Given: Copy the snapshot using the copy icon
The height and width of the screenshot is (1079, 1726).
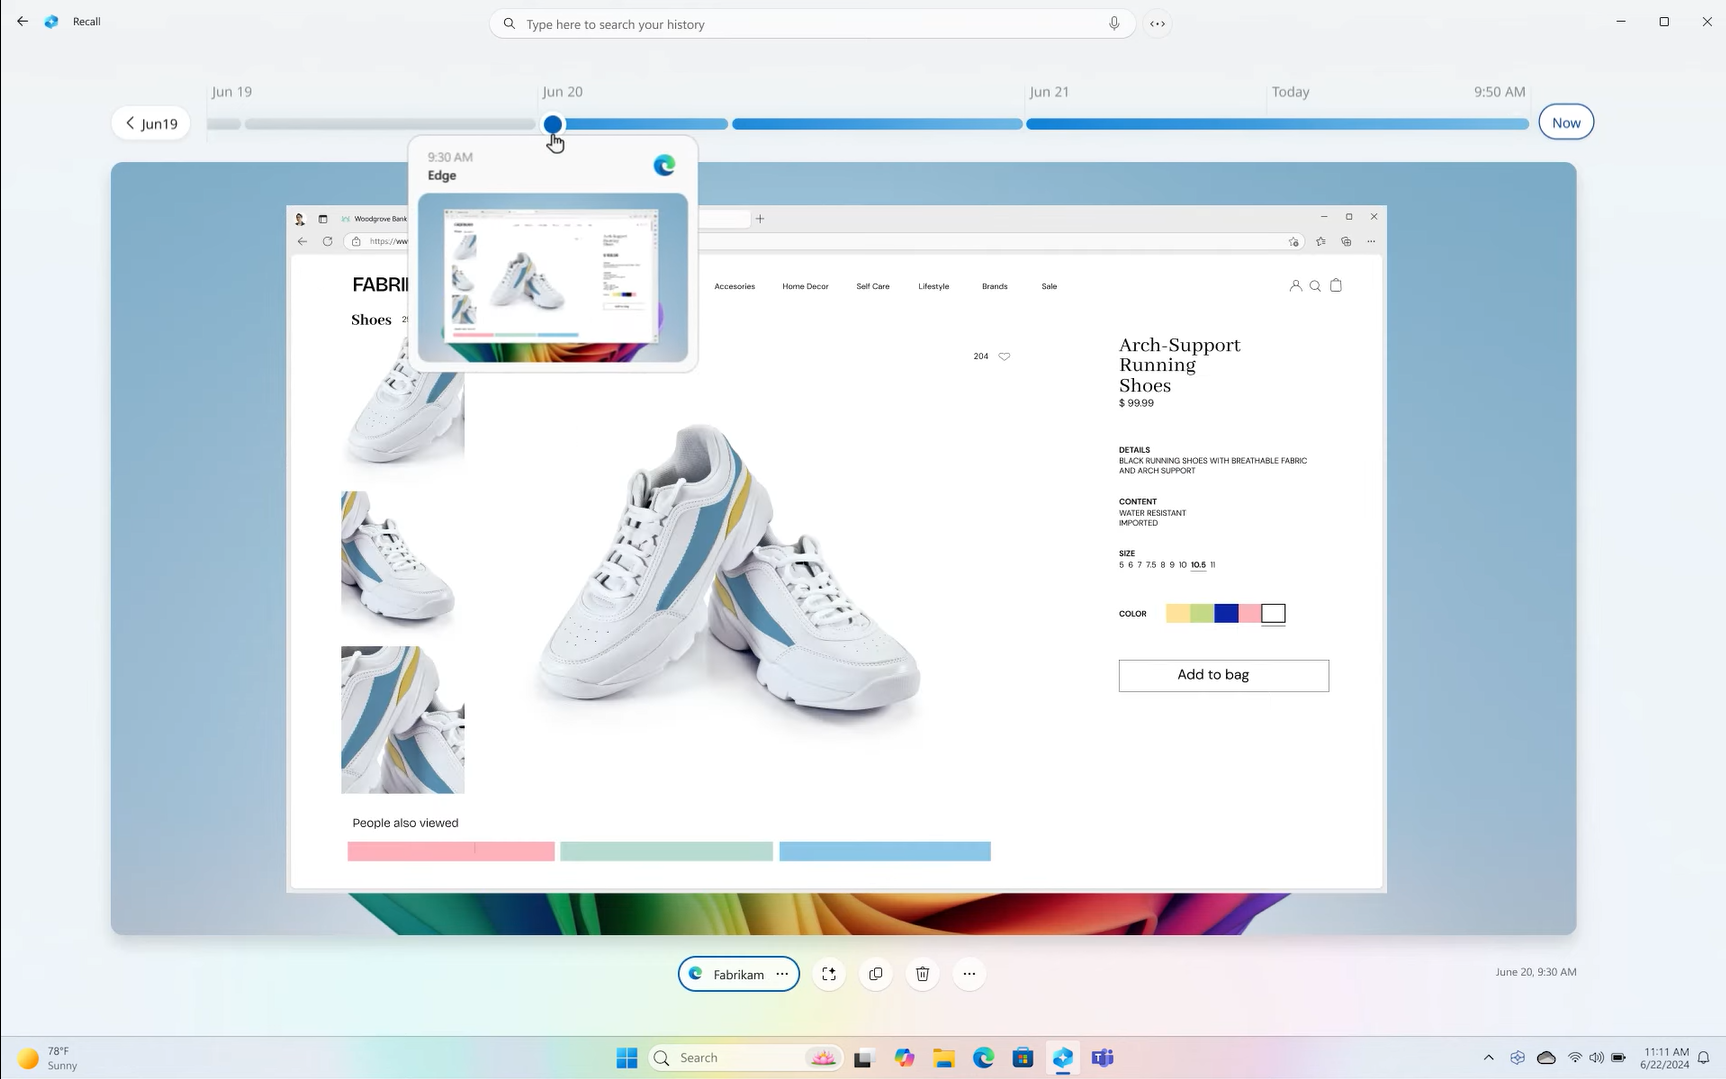Looking at the screenshot, I should click(876, 974).
